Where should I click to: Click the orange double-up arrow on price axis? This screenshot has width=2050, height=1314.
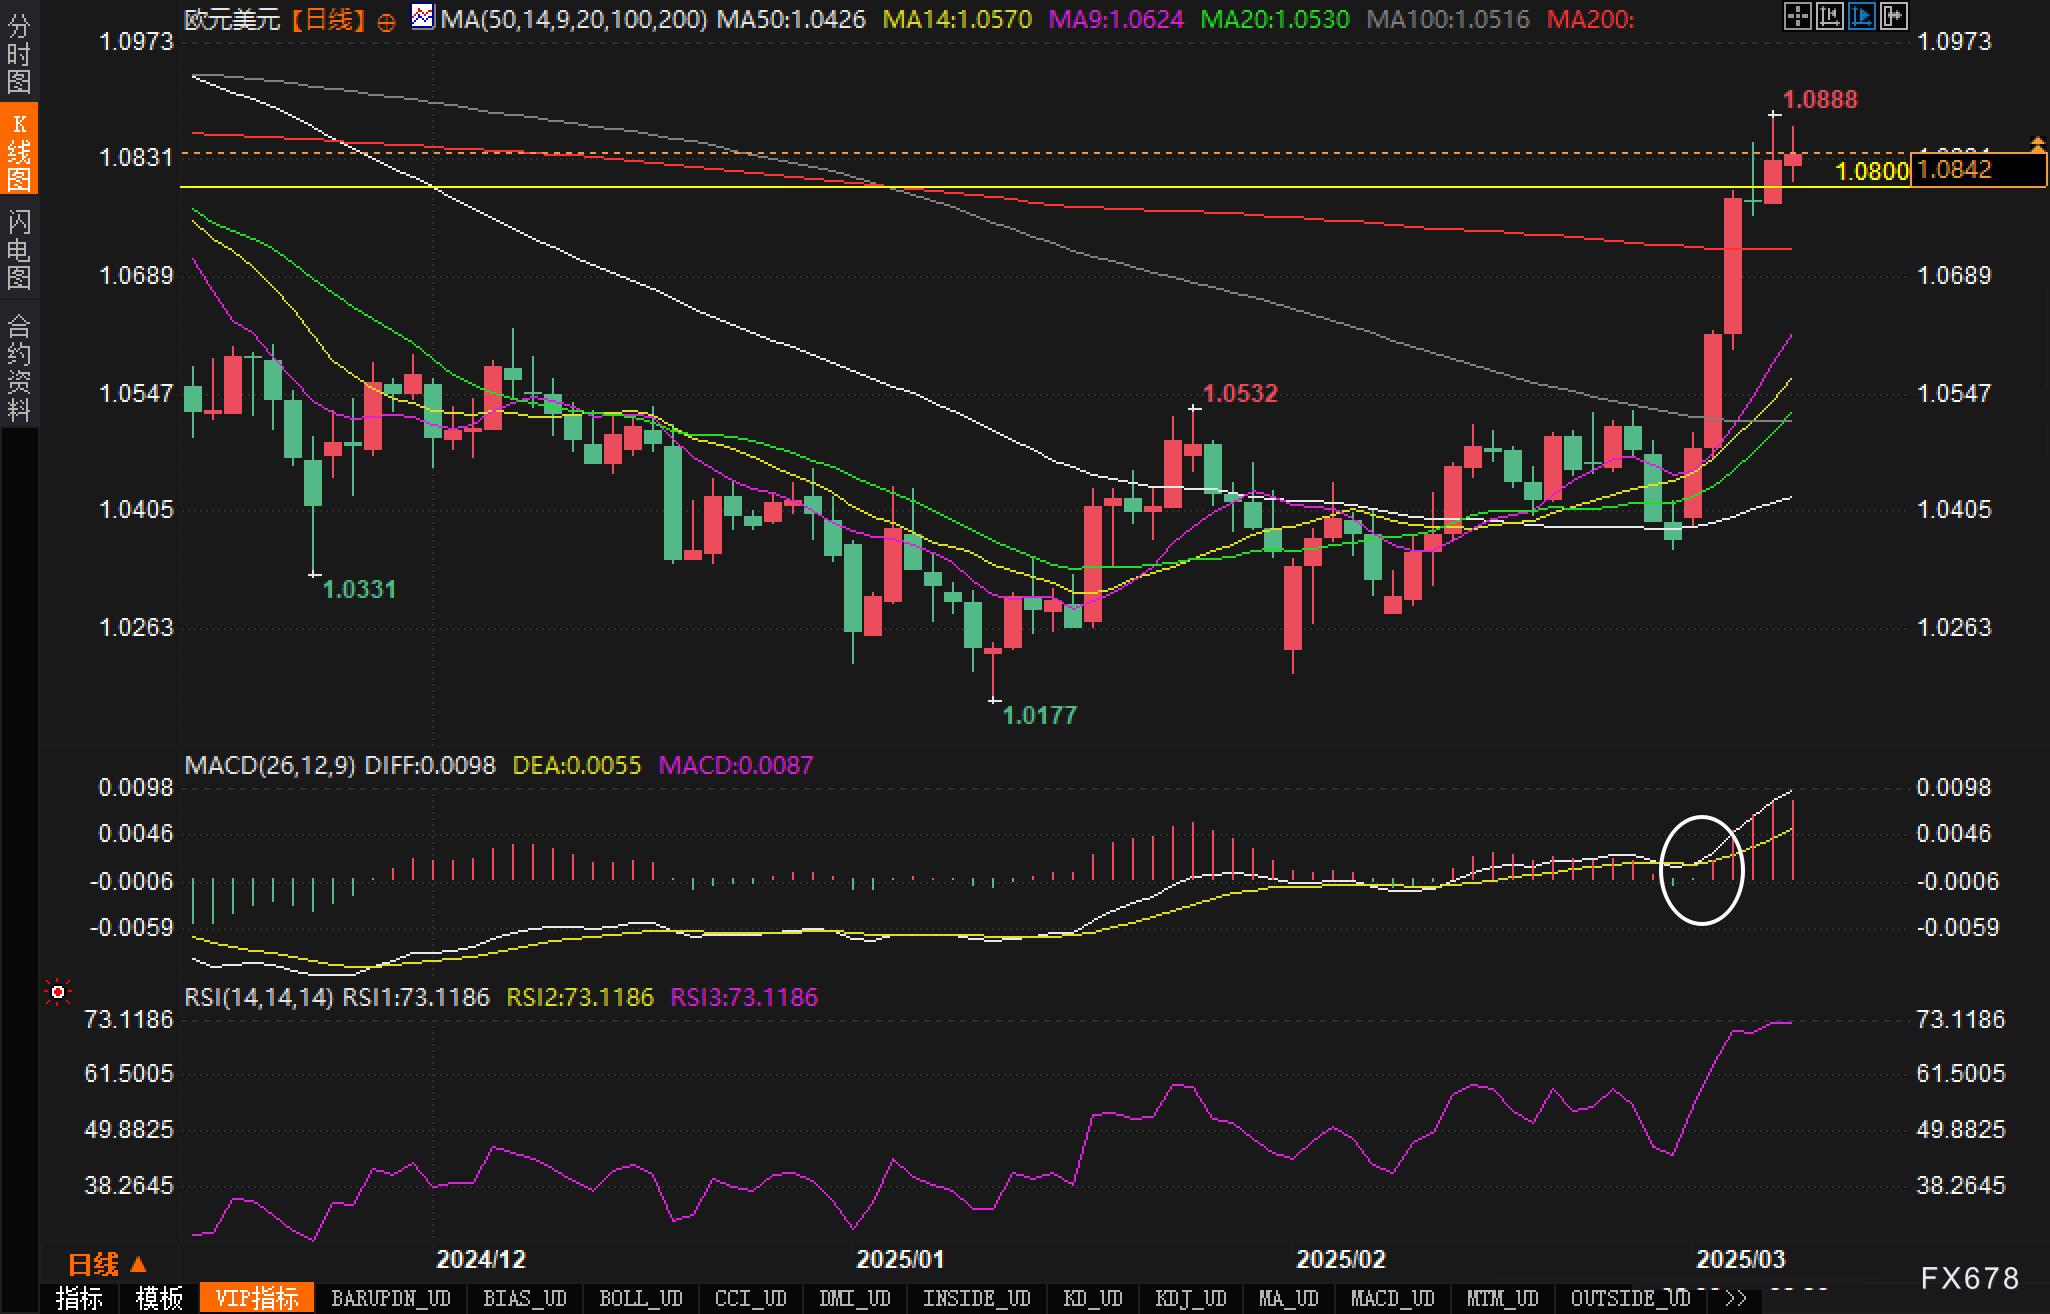(2037, 144)
